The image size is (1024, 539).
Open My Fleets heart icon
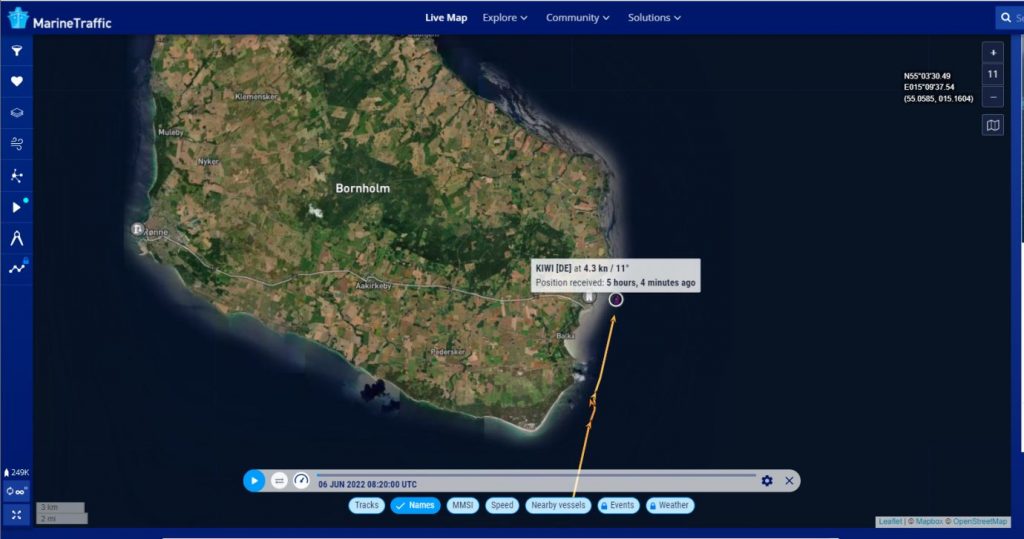[16, 82]
